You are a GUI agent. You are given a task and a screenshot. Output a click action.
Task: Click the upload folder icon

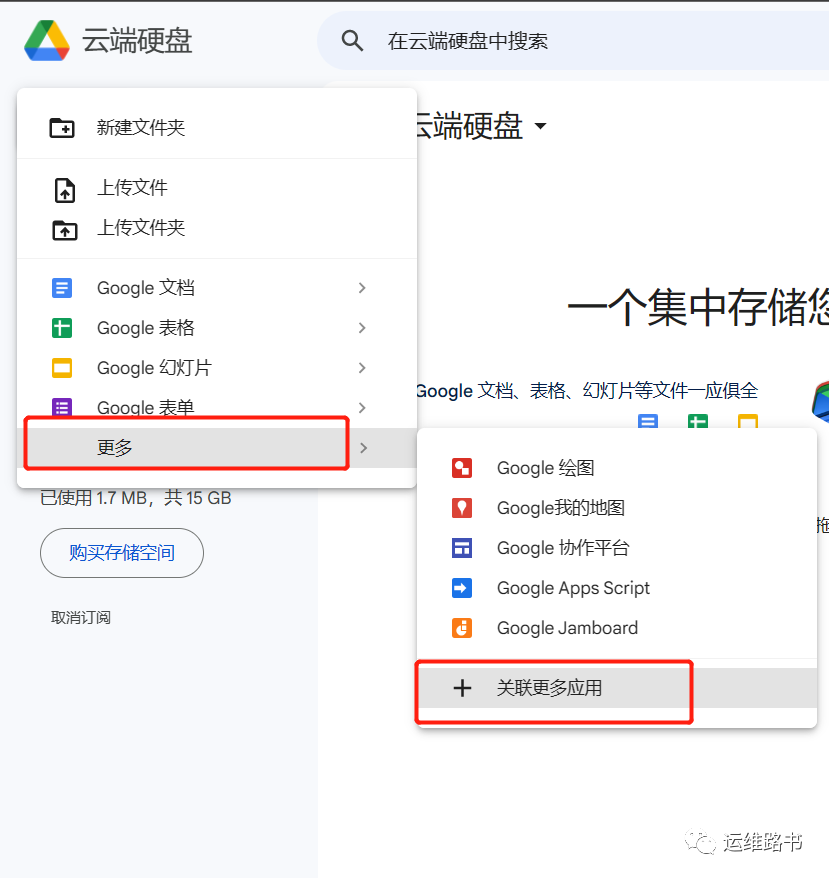[65, 230]
